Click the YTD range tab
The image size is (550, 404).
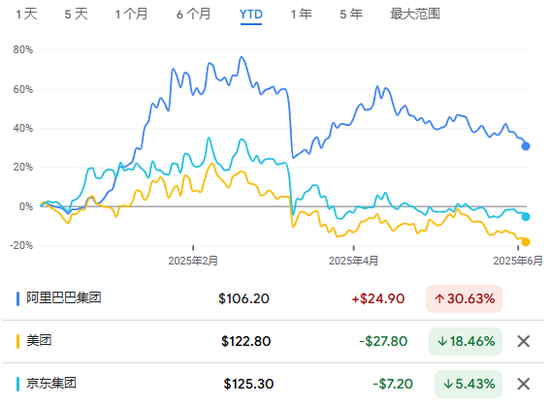(251, 14)
